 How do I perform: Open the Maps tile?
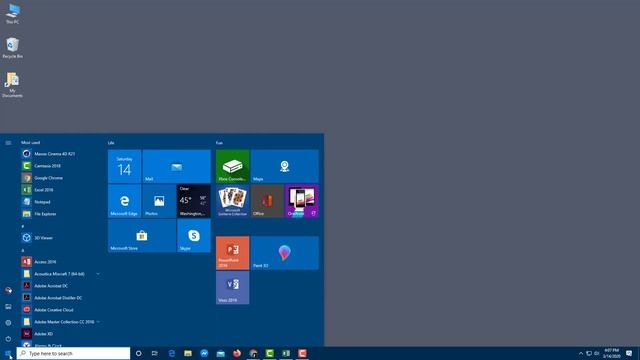(x=284, y=166)
